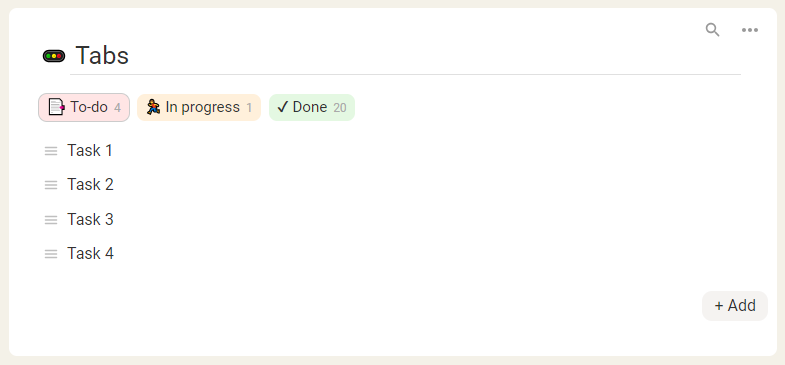Open the Task 1 item
This screenshot has height=365, width=785.
point(90,151)
